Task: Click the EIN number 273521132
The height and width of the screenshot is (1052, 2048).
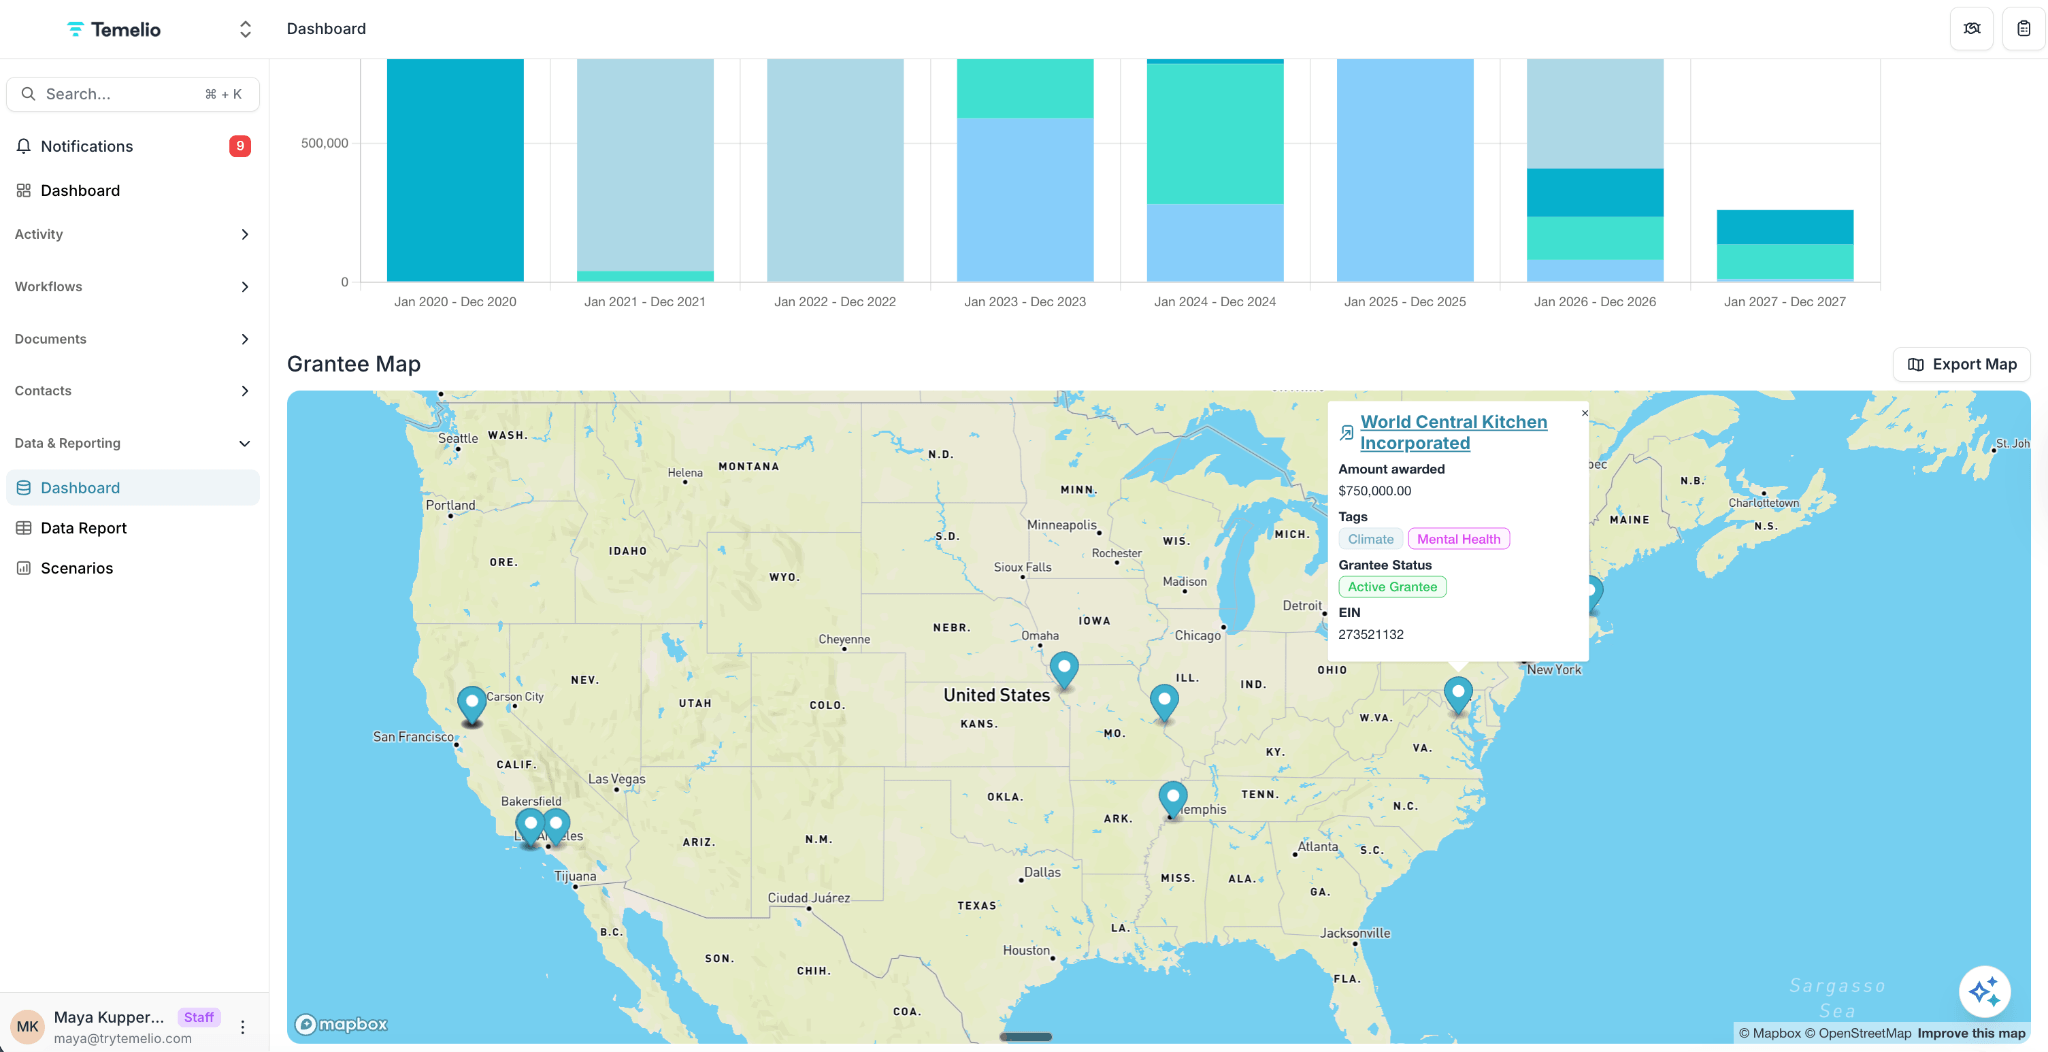Action: click(1371, 635)
